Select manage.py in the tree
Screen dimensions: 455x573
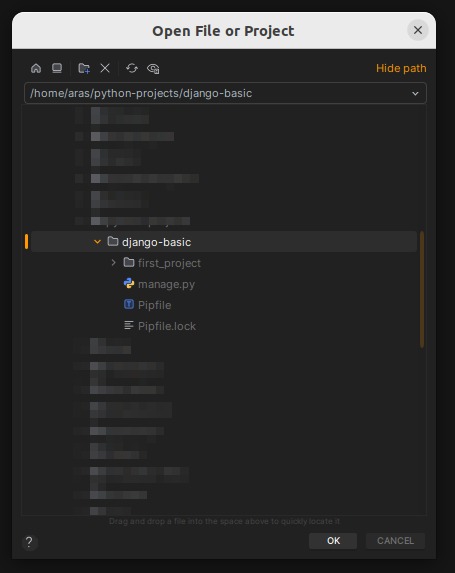166,284
